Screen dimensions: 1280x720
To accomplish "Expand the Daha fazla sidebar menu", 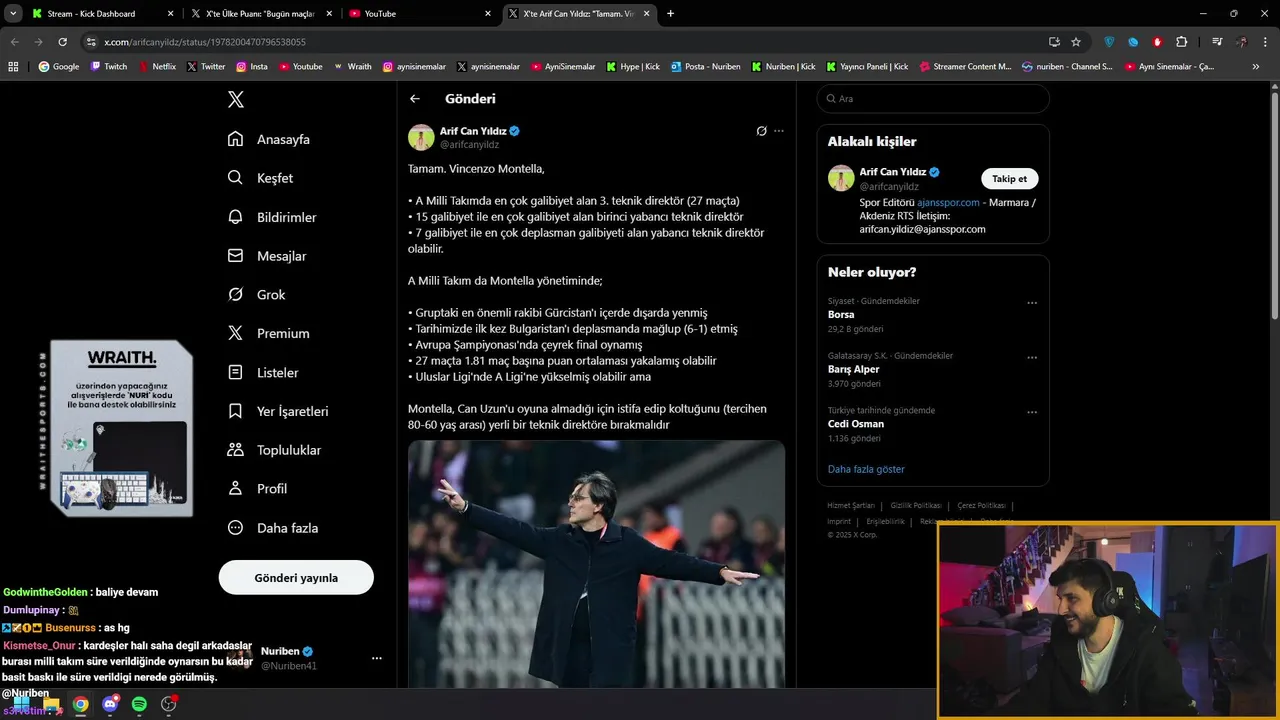I will [x=273, y=528].
